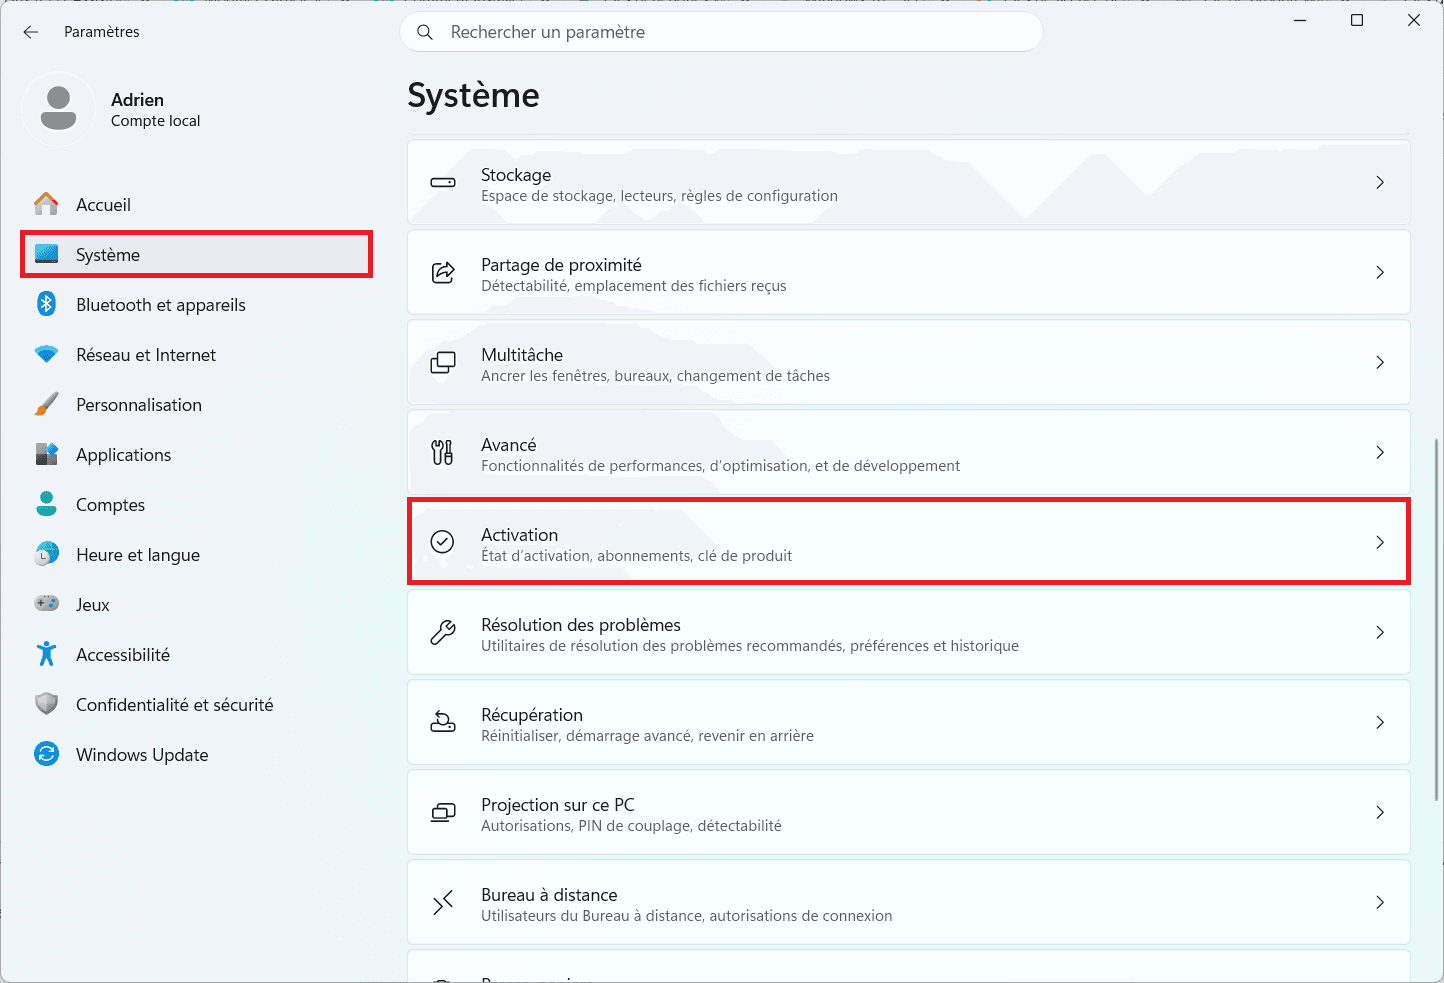
Task: Click the Bureau à distance chevron
Action: [x=1380, y=902]
